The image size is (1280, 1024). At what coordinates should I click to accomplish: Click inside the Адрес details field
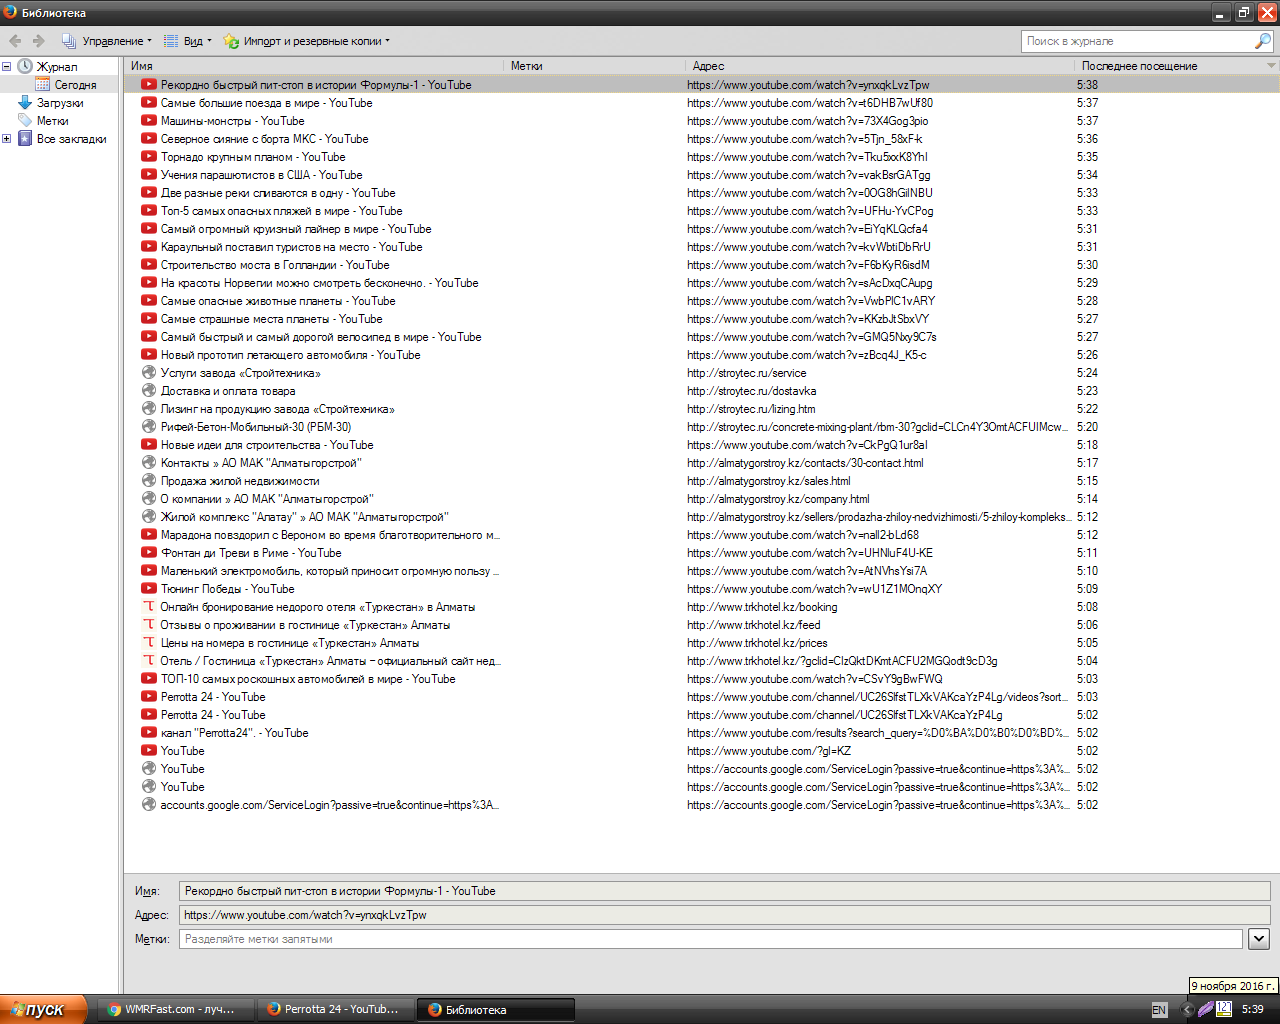tap(725, 915)
